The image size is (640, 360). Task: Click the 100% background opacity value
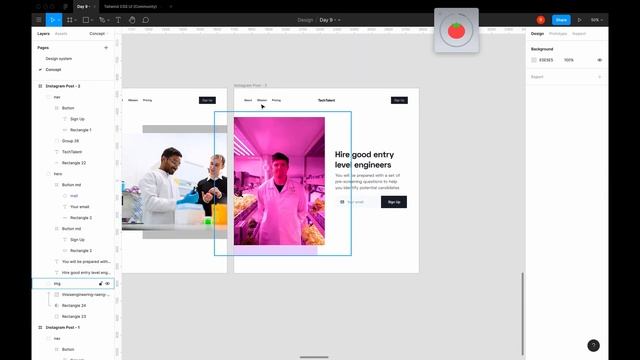pyautogui.click(x=569, y=60)
